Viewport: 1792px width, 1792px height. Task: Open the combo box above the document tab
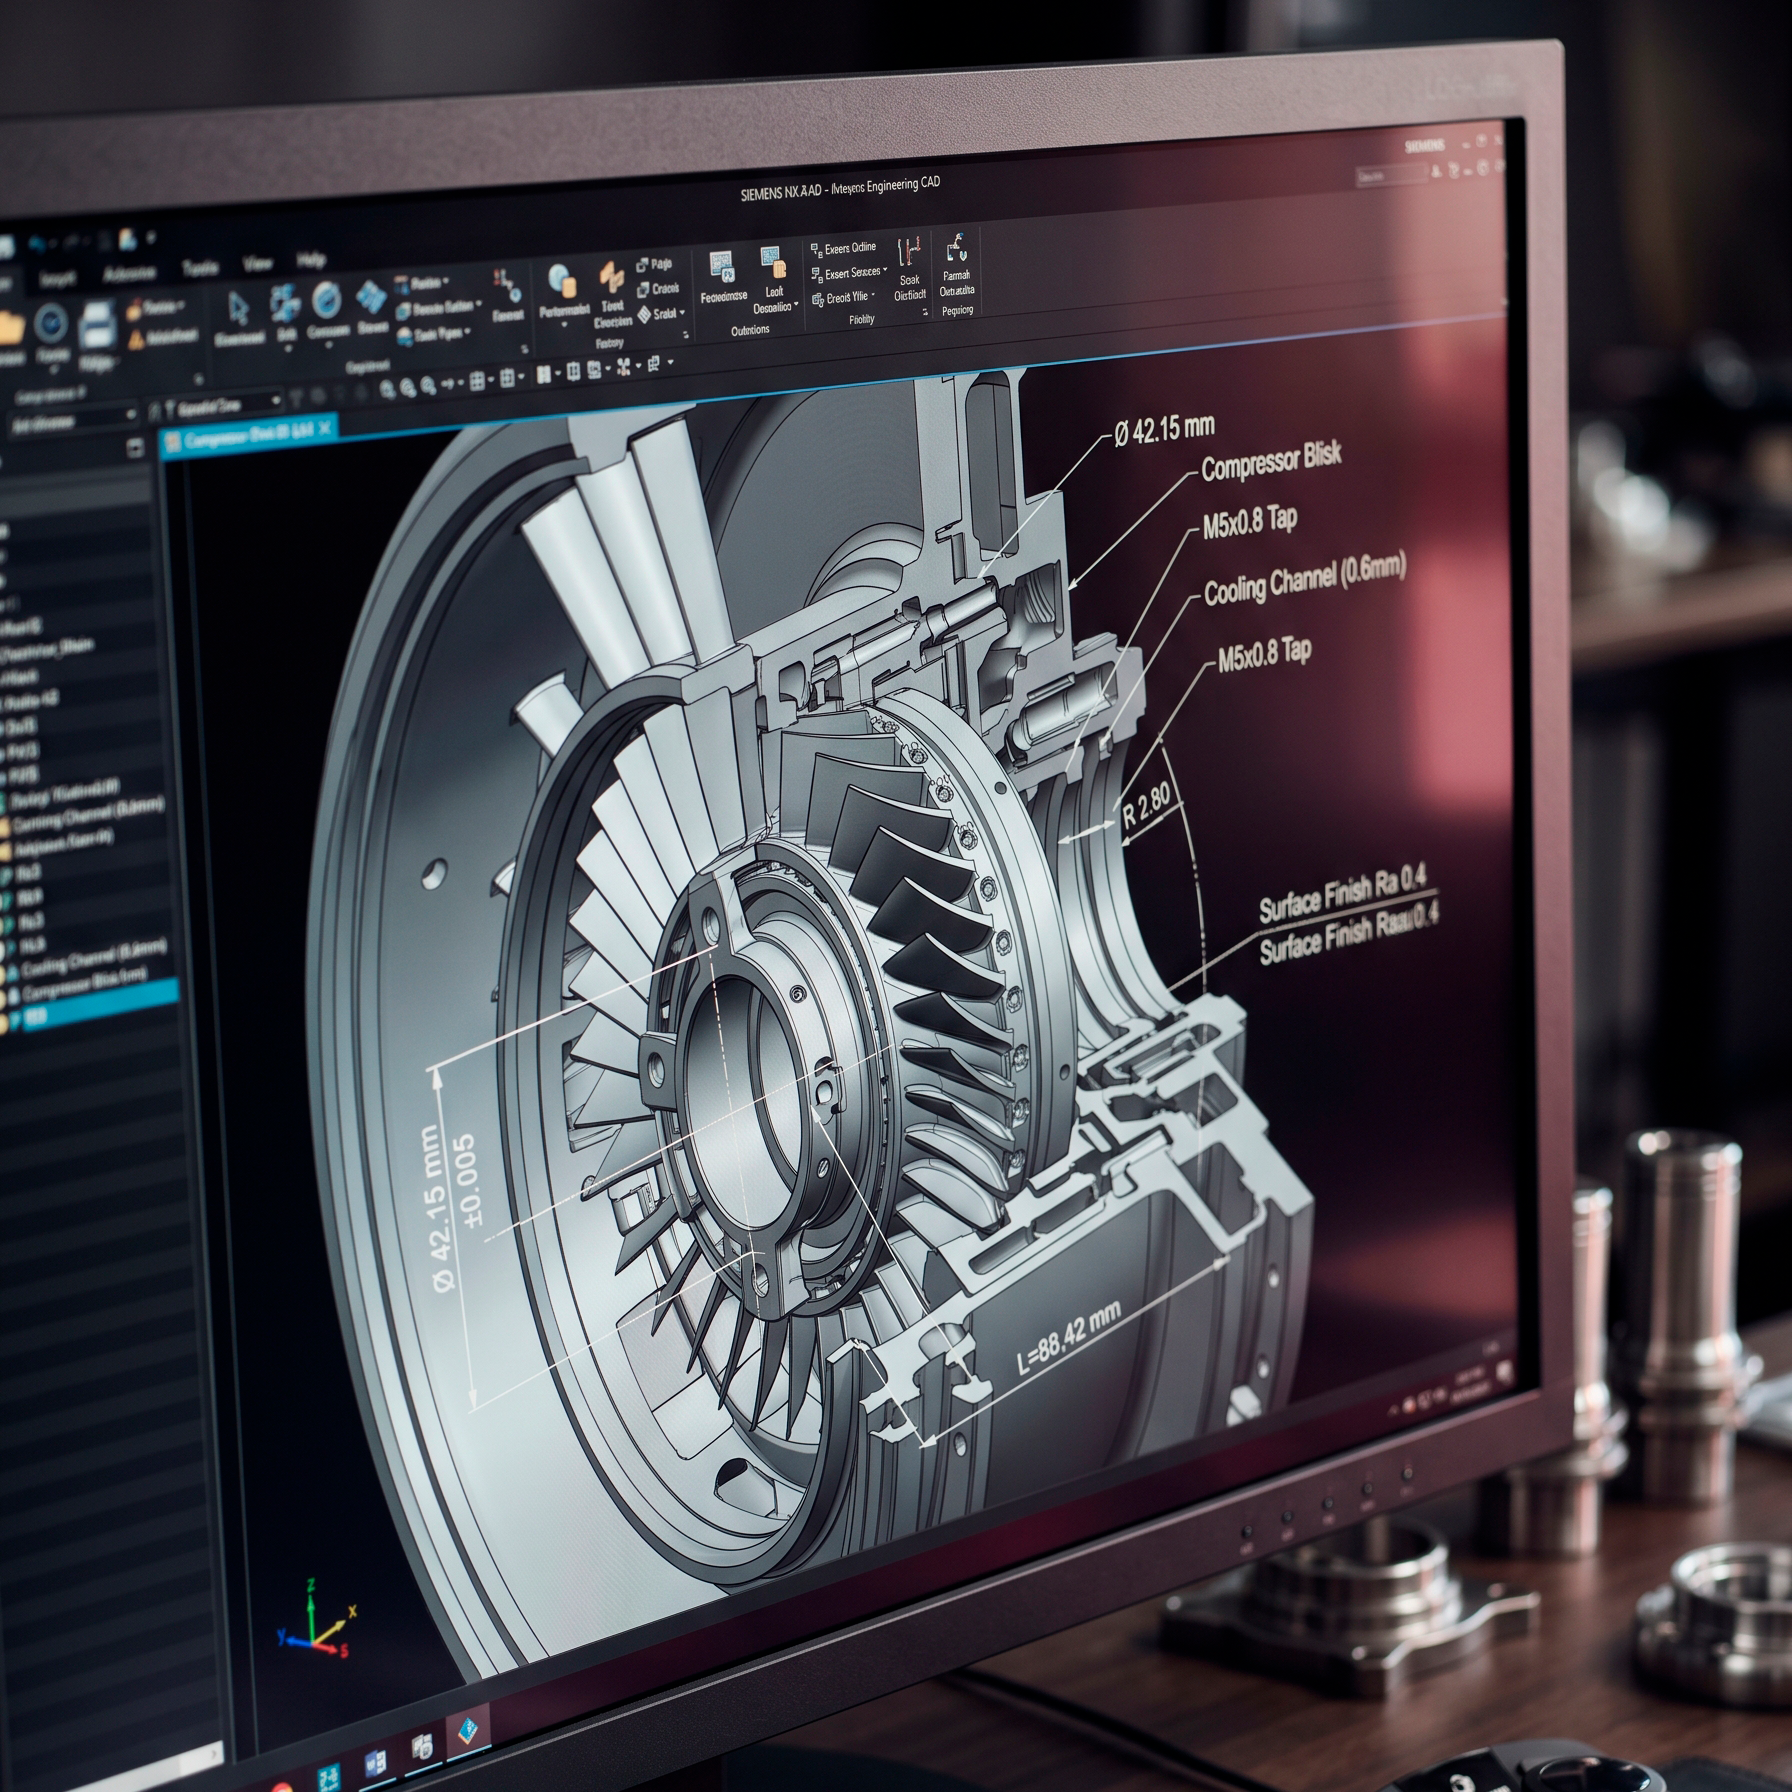point(217,405)
